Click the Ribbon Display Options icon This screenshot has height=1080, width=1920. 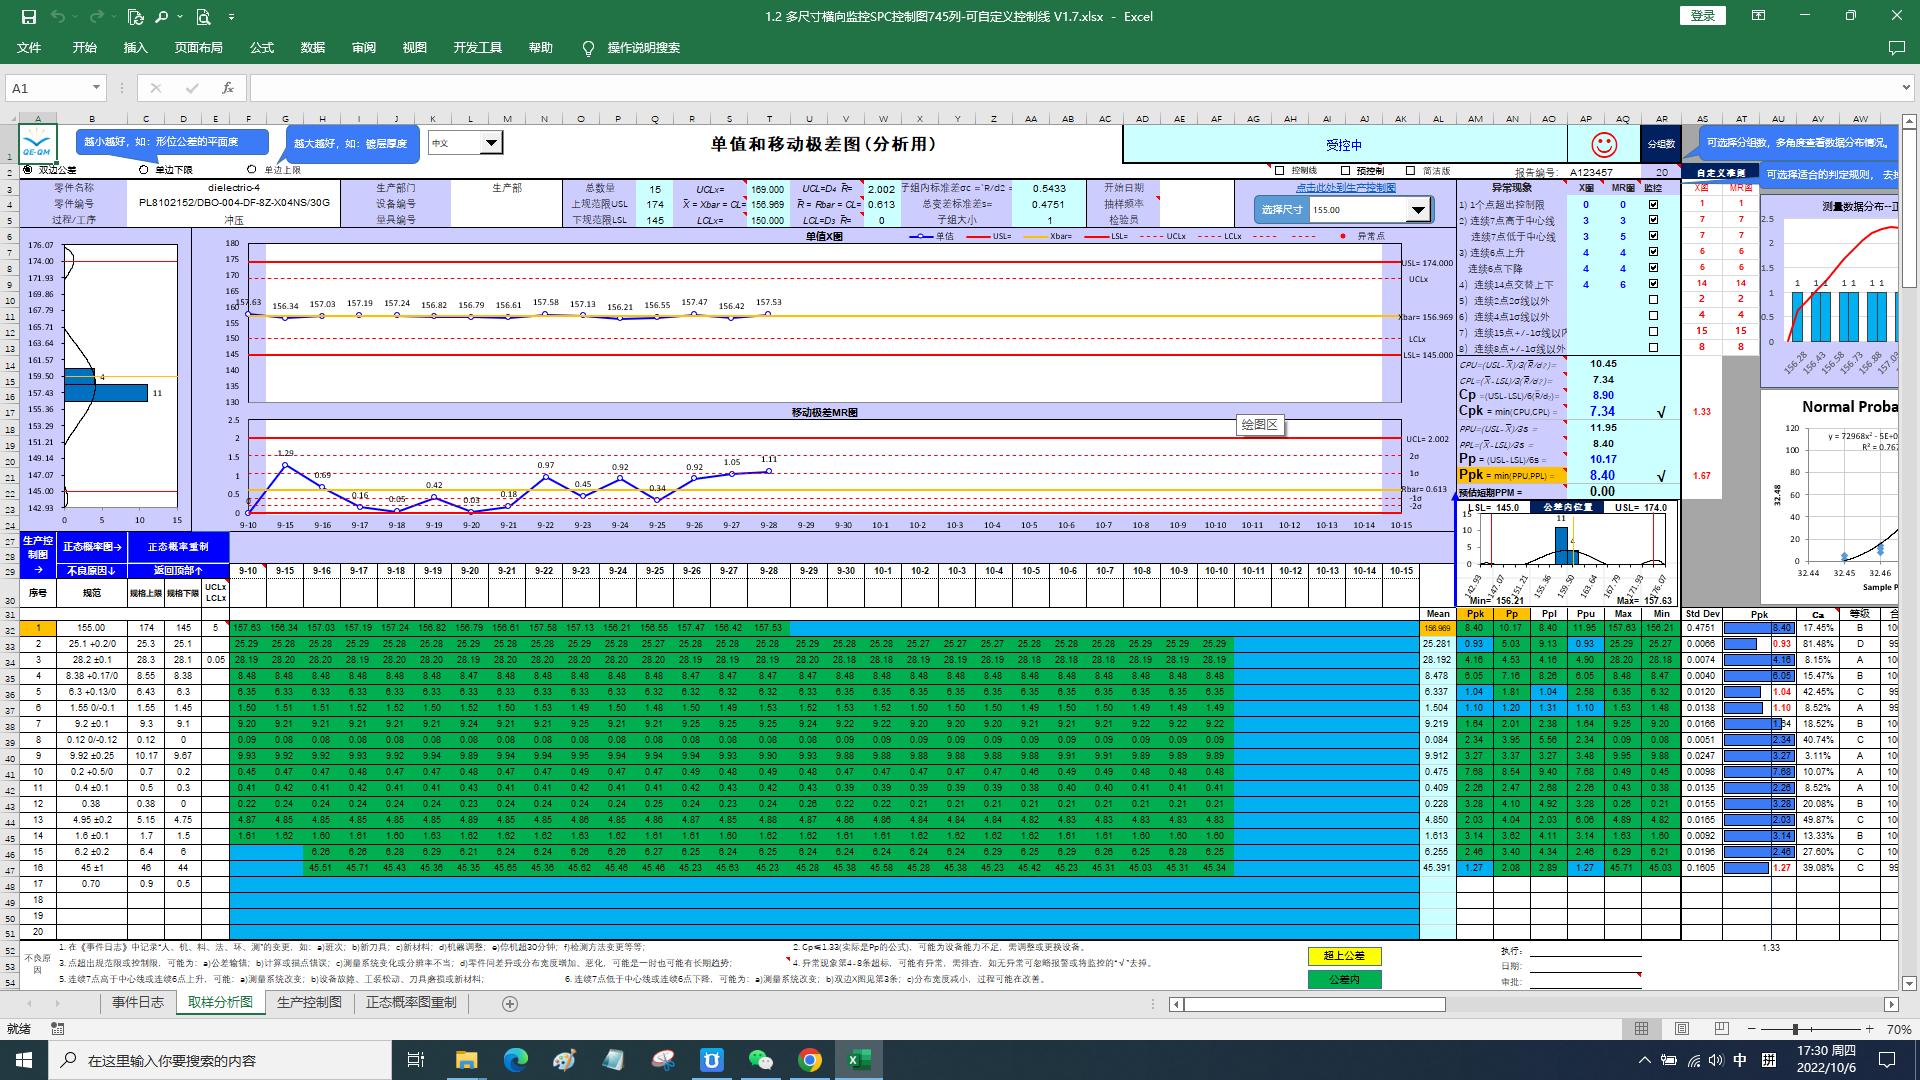1758,16
